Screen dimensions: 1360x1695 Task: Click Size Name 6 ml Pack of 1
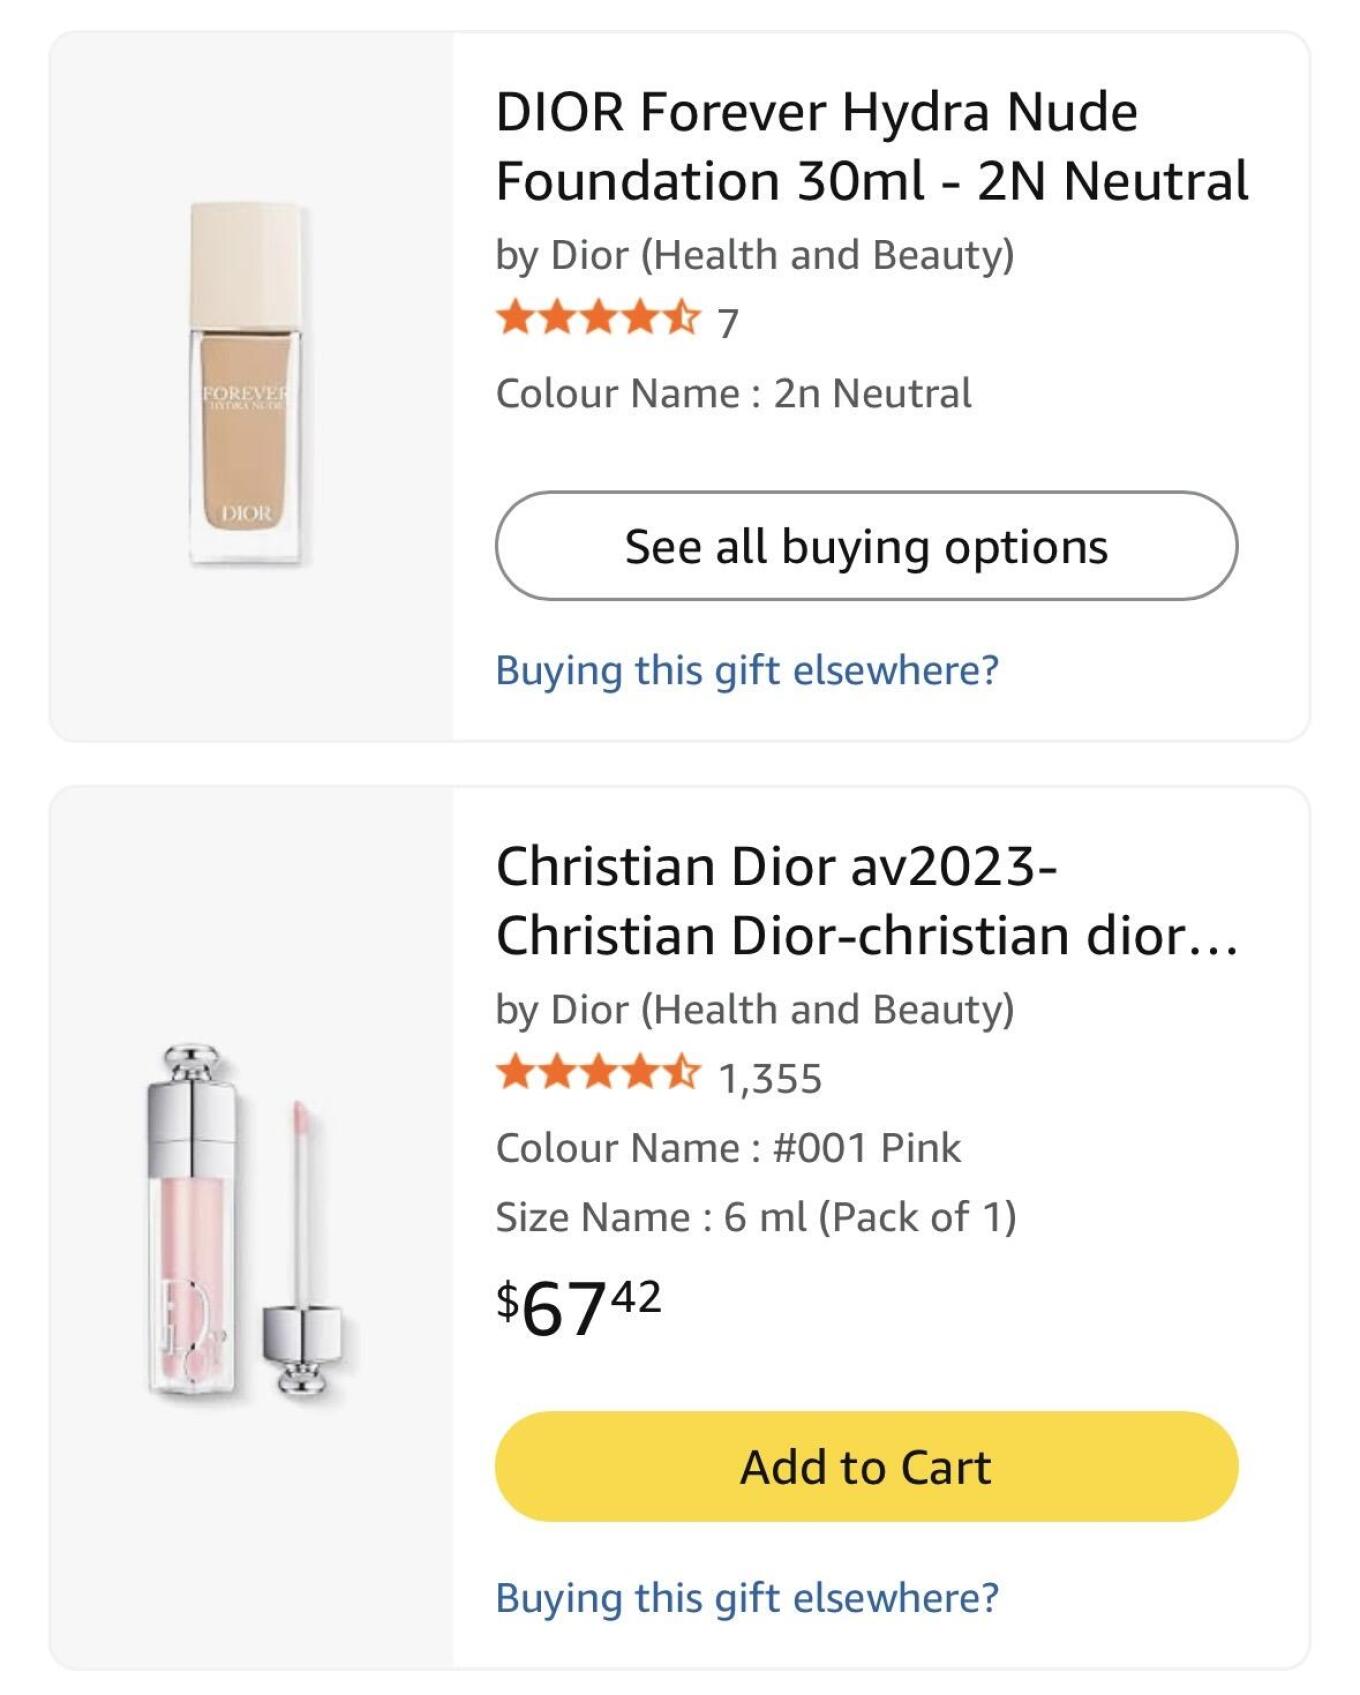(x=756, y=1217)
